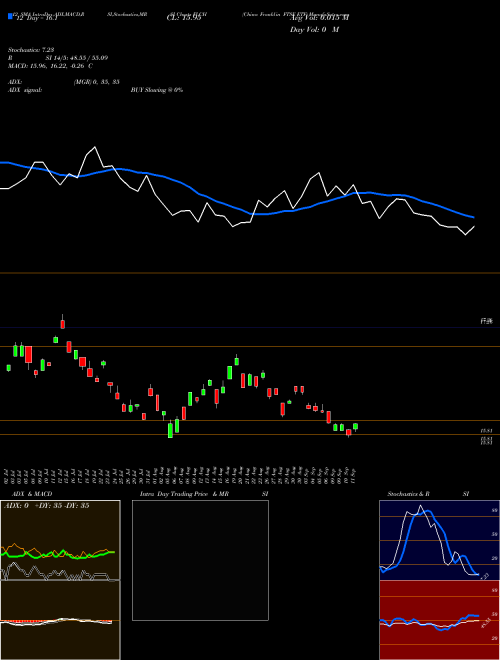The image size is (500, 660).
Task: Click the 'Day Vol: 0 M' label
Action: click(314, 29)
